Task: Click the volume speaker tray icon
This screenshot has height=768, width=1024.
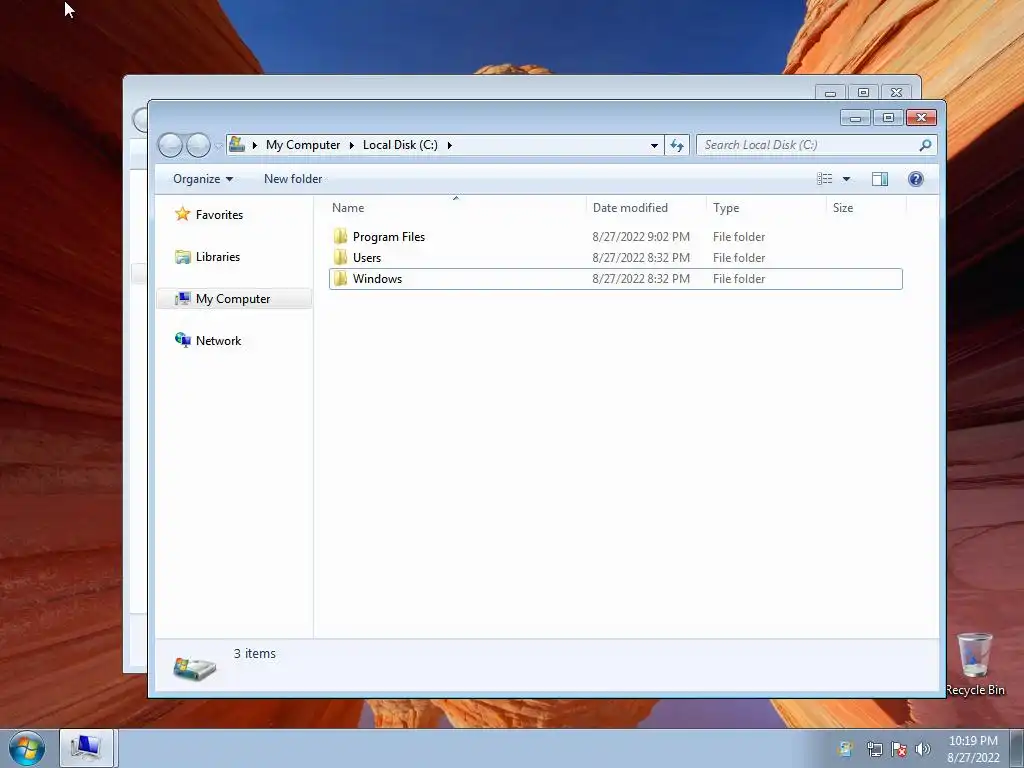Action: [x=923, y=749]
